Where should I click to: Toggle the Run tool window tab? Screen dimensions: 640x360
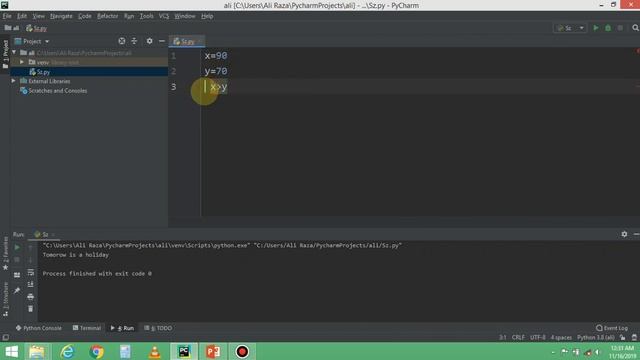(x=122, y=328)
